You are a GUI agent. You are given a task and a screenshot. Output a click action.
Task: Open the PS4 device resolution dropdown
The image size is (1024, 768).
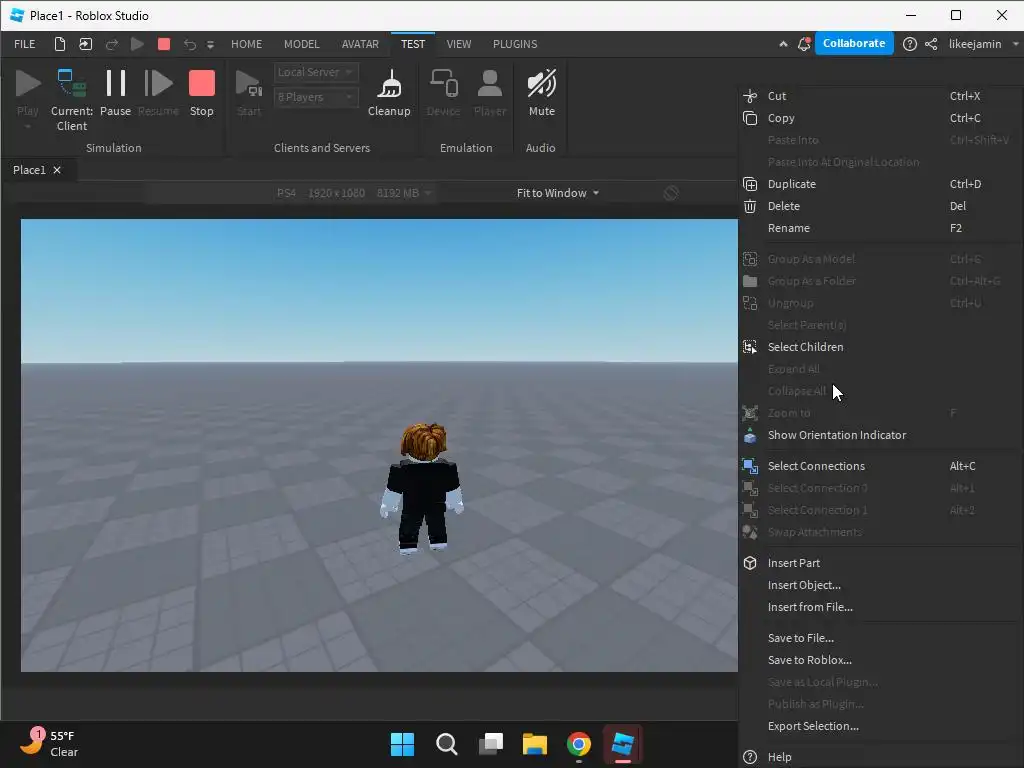pyautogui.click(x=353, y=193)
